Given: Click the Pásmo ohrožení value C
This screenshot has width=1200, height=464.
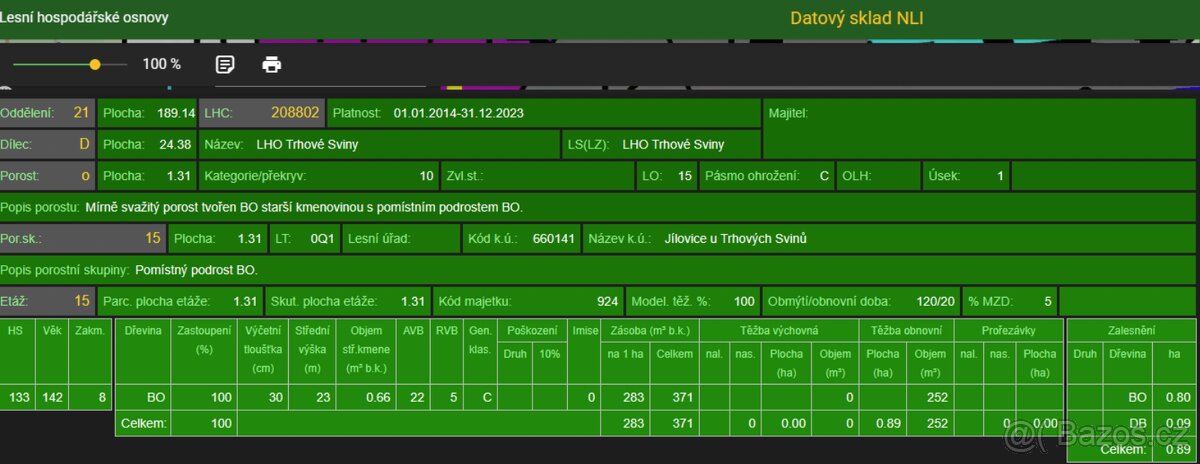Looking at the screenshot, I should tap(825, 176).
